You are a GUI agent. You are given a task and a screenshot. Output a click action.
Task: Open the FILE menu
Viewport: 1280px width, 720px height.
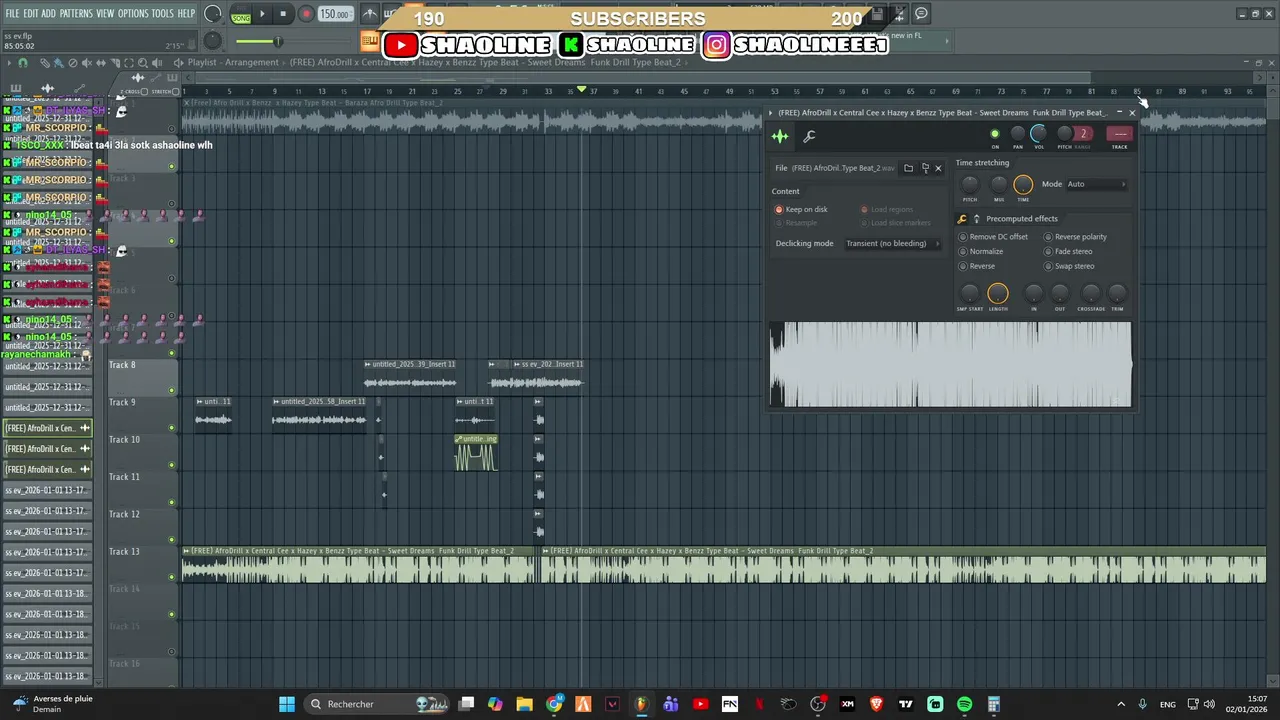[x=12, y=14]
